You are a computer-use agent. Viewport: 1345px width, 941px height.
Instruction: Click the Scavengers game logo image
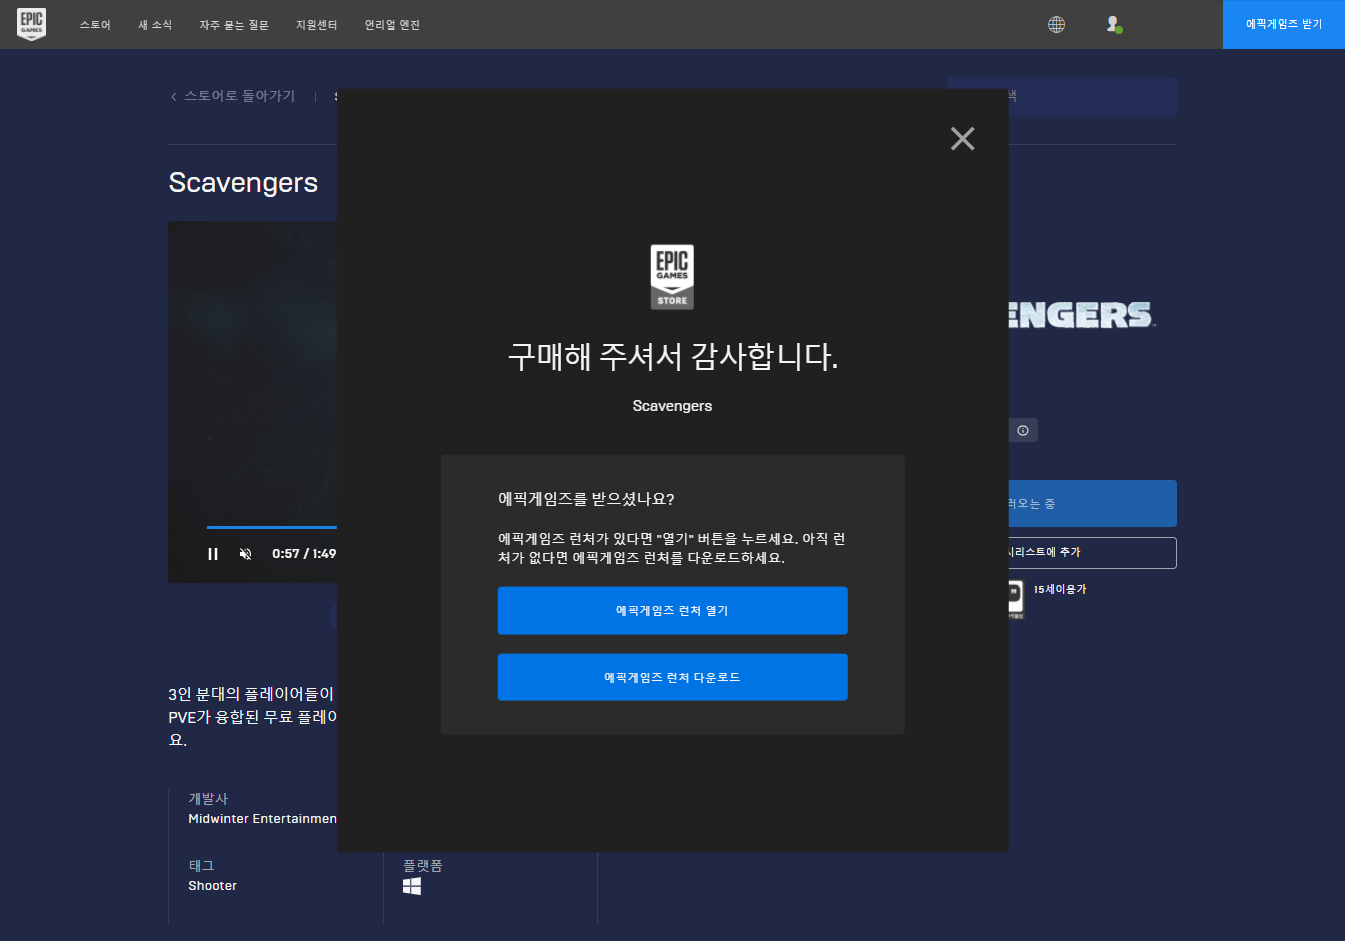[x=1082, y=316]
